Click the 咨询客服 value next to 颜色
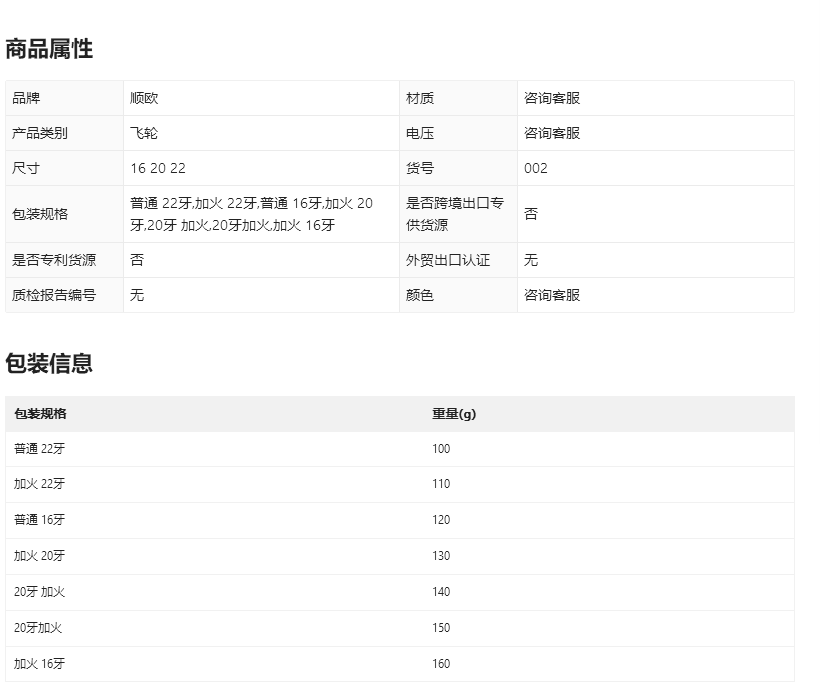This screenshot has width=820, height=683. pos(552,295)
